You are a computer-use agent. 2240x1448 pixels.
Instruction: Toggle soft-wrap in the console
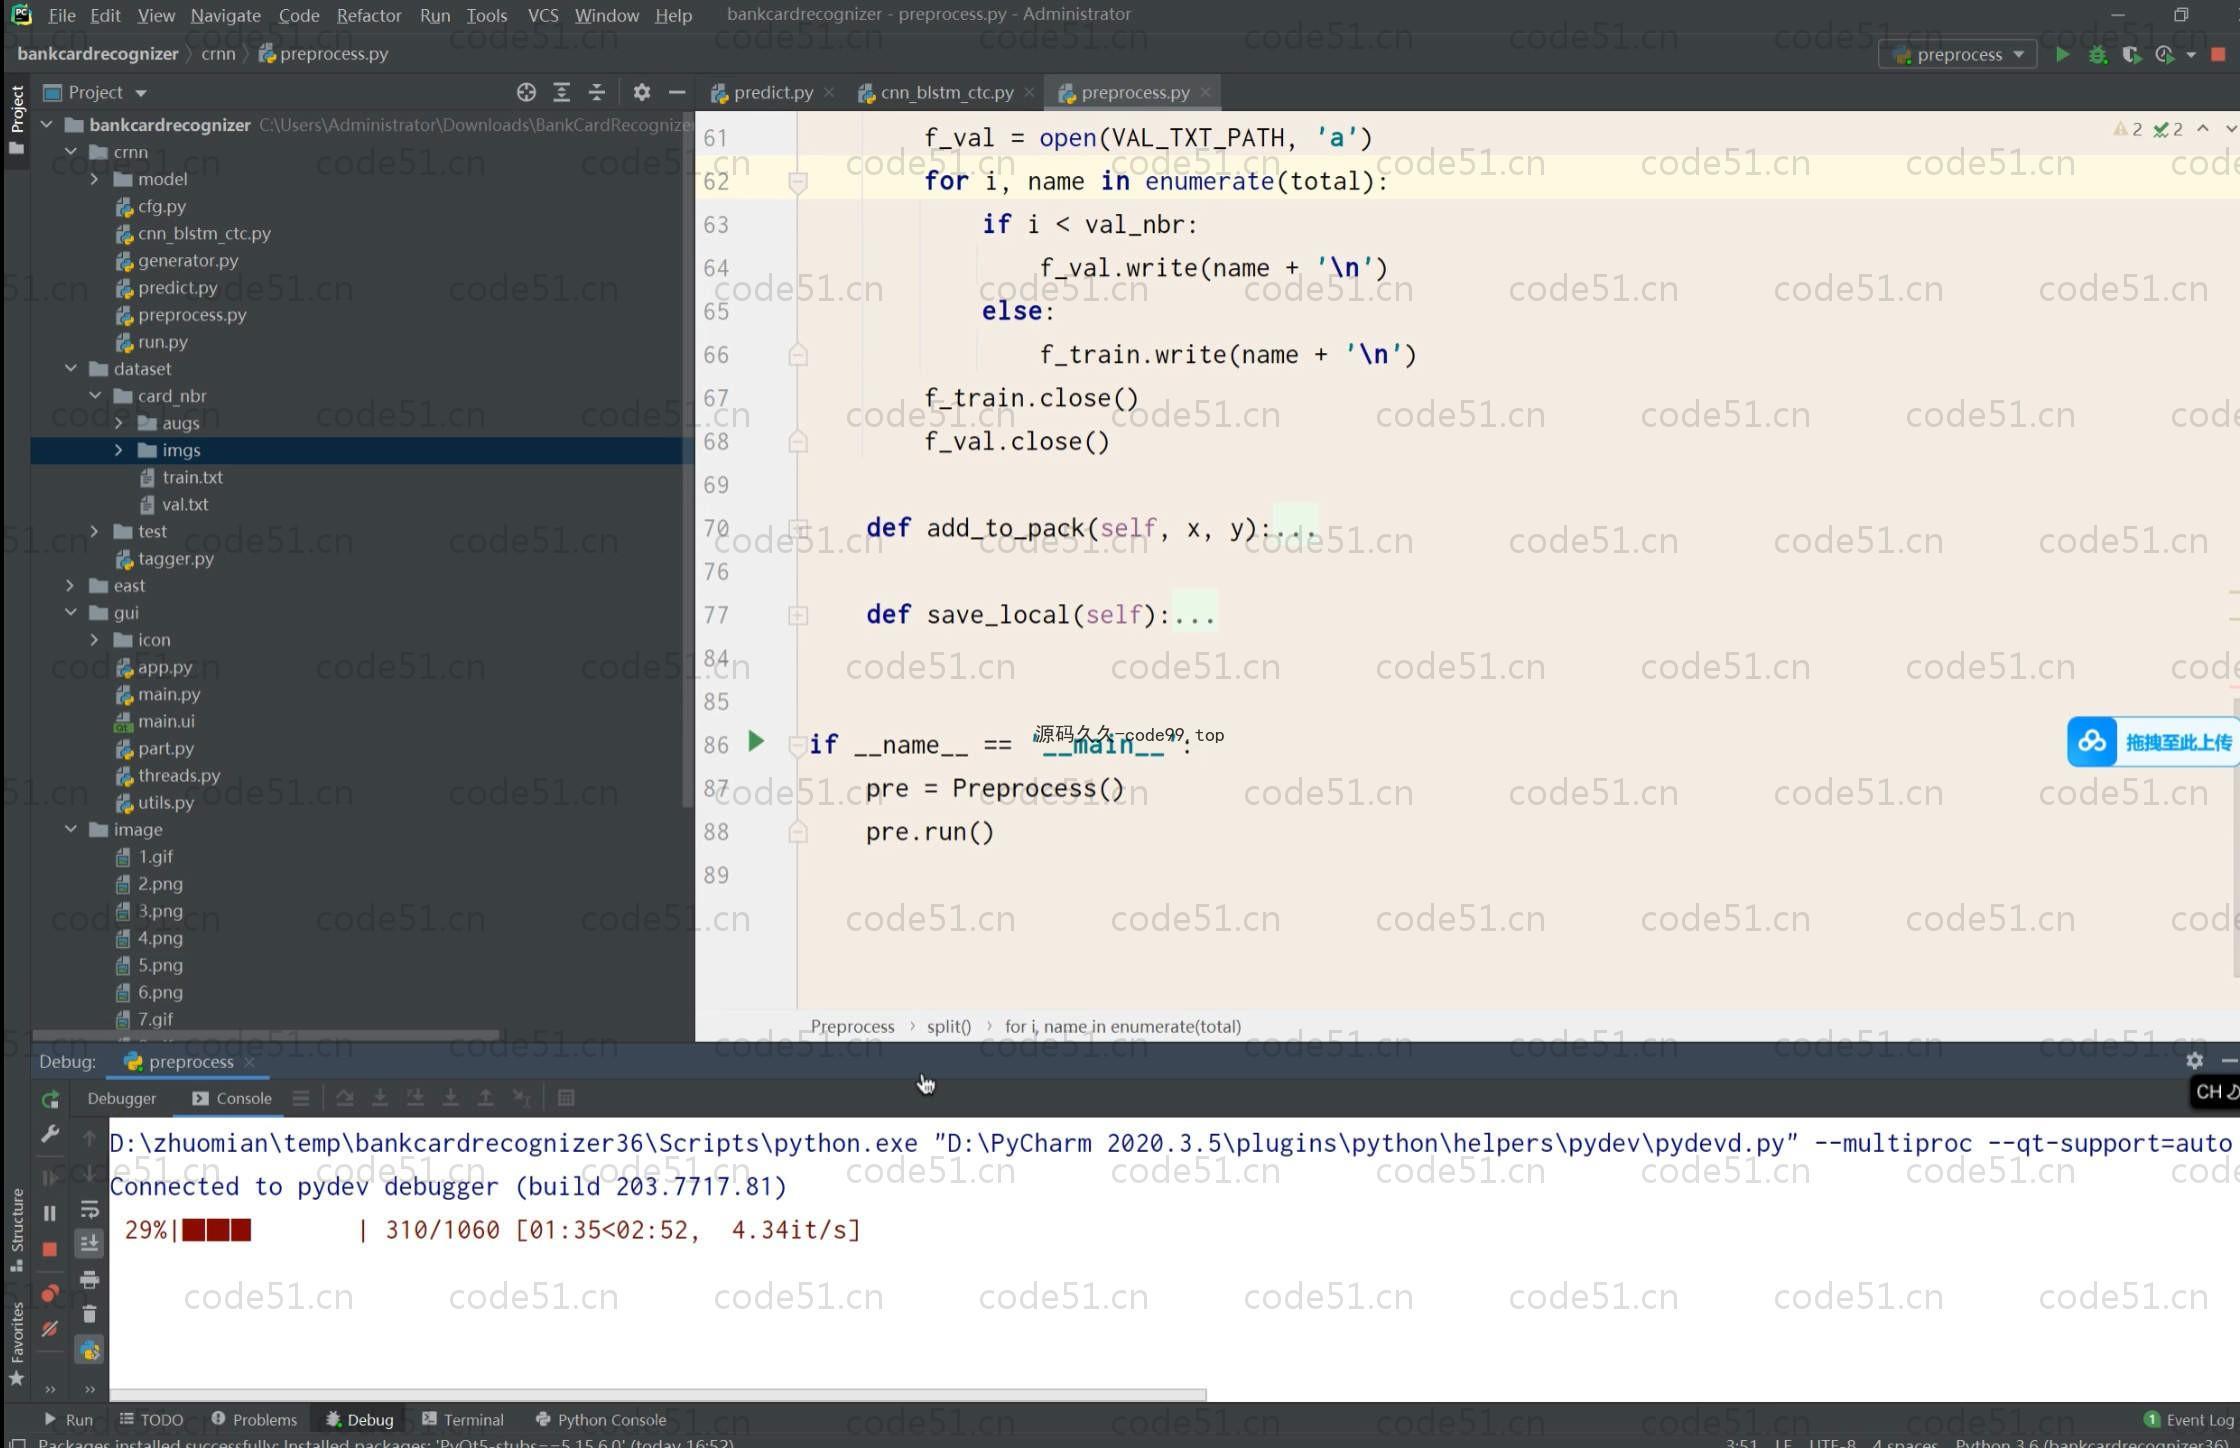pyautogui.click(x=89, y=1209)
